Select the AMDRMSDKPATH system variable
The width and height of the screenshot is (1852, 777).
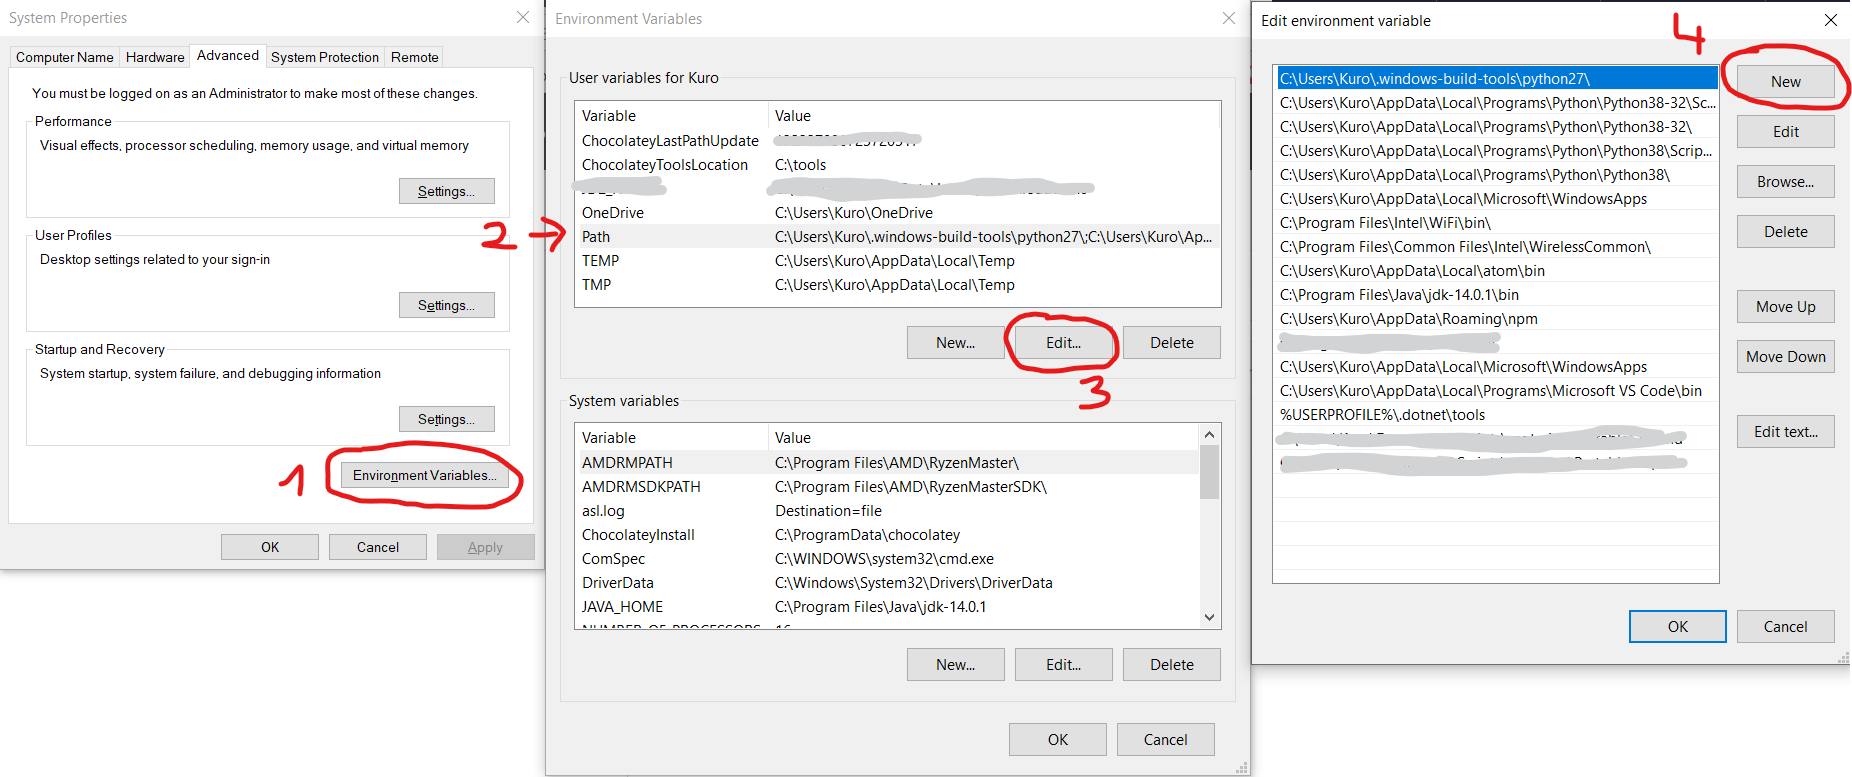pyautogui.click(x=887, y=487)
